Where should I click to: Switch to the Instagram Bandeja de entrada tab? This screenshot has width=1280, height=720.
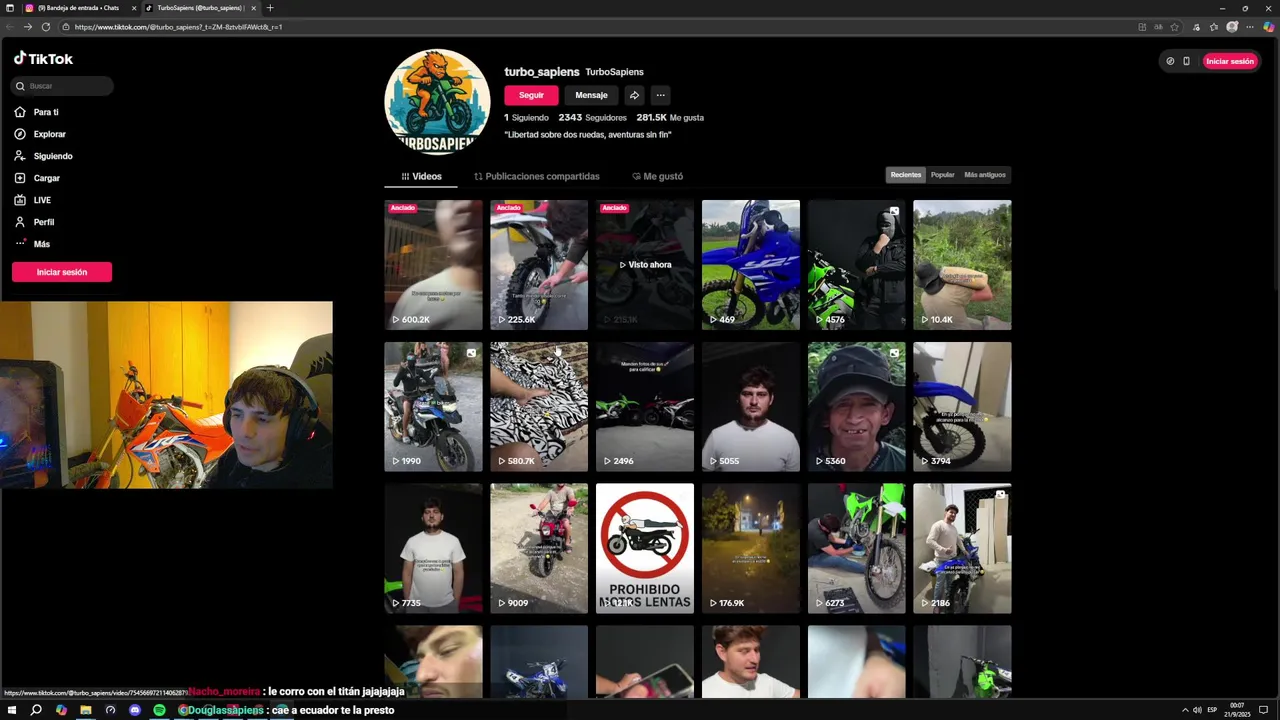point(78,8)
